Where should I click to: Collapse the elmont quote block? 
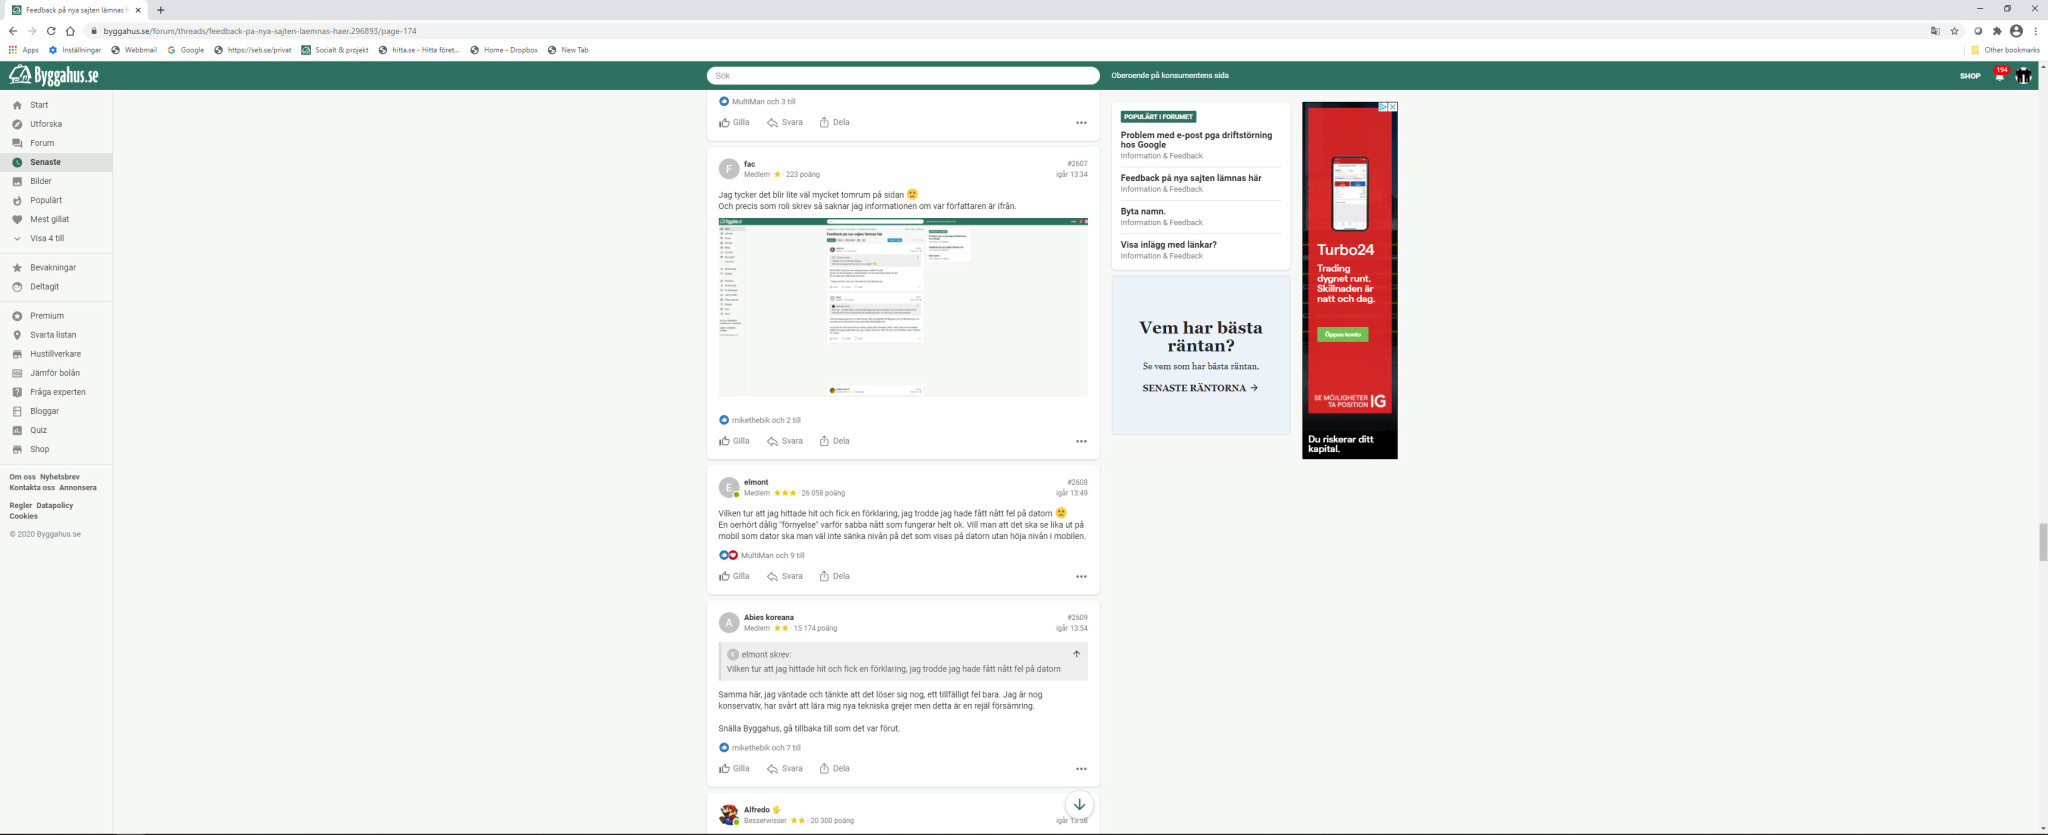(1076, 654)
